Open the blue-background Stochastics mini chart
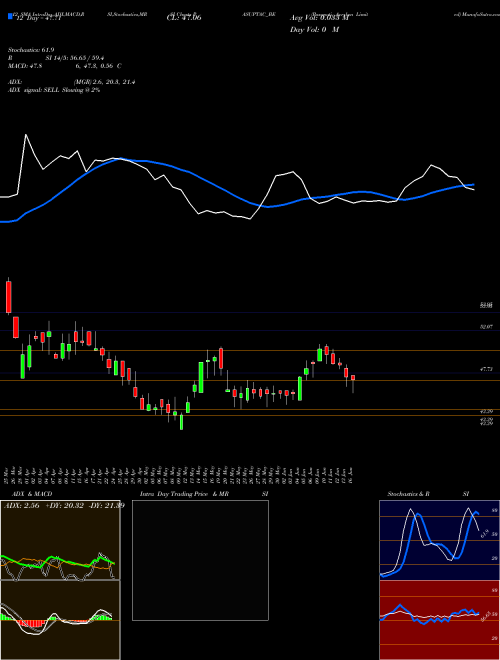 439,540
